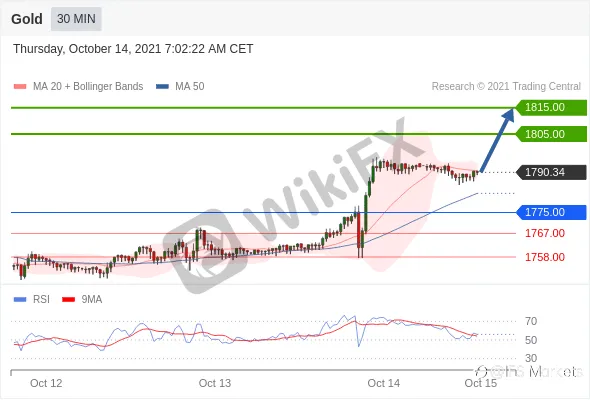Click the RSI 30 level label

pos(531,358)
